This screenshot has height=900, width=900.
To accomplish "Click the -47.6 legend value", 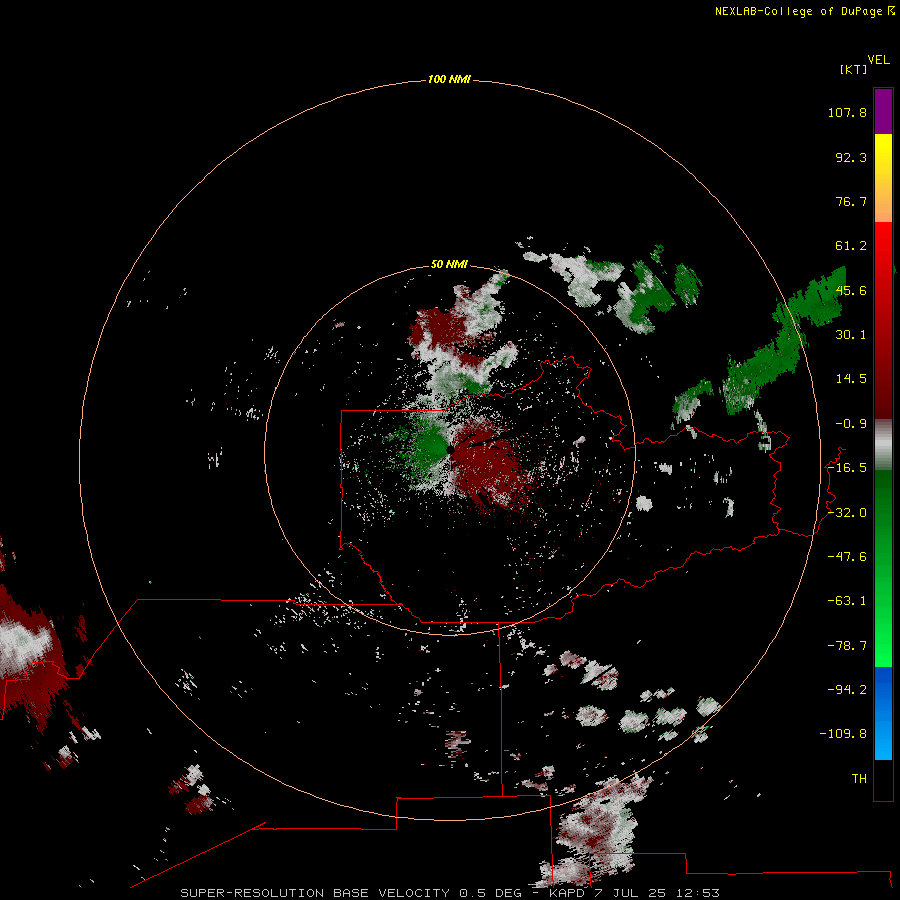I will pyautogui.click(x=847, y=557).
